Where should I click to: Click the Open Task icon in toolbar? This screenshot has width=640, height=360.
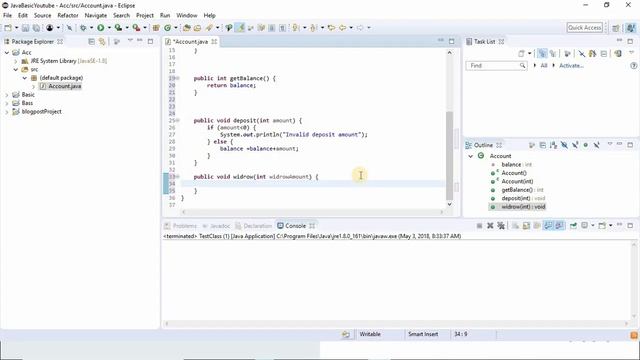[x=197, y=28]
